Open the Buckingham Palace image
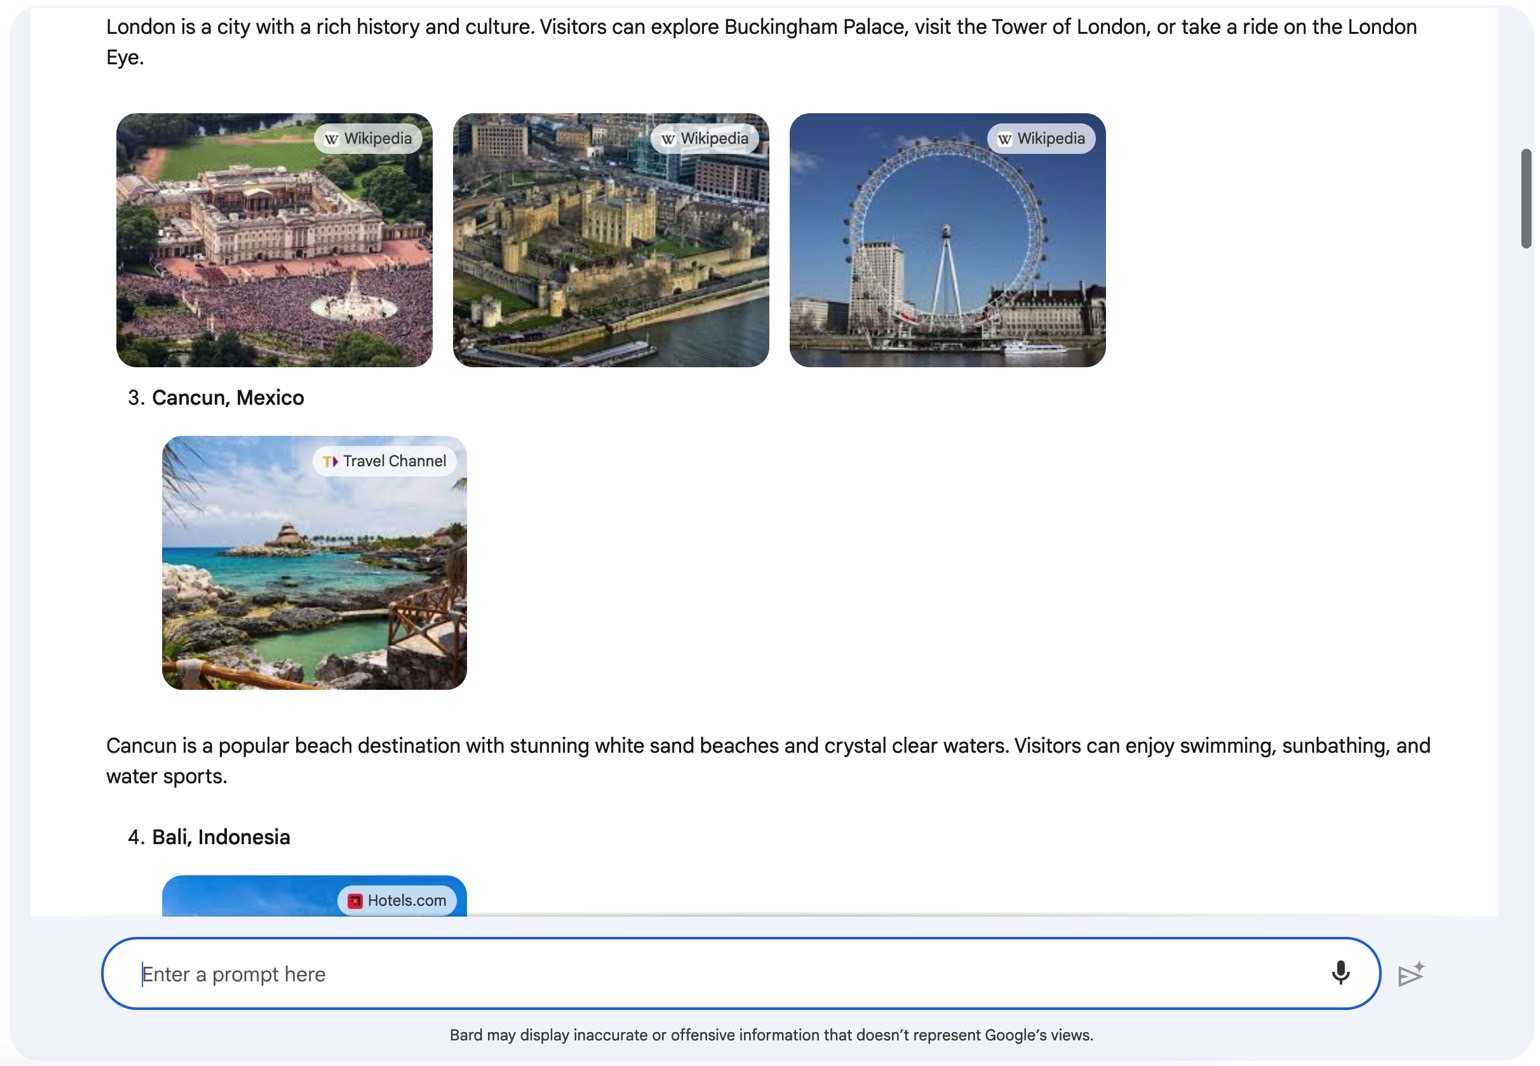The width and height of the screenshot is (1540, 1066). coord(274,240)
